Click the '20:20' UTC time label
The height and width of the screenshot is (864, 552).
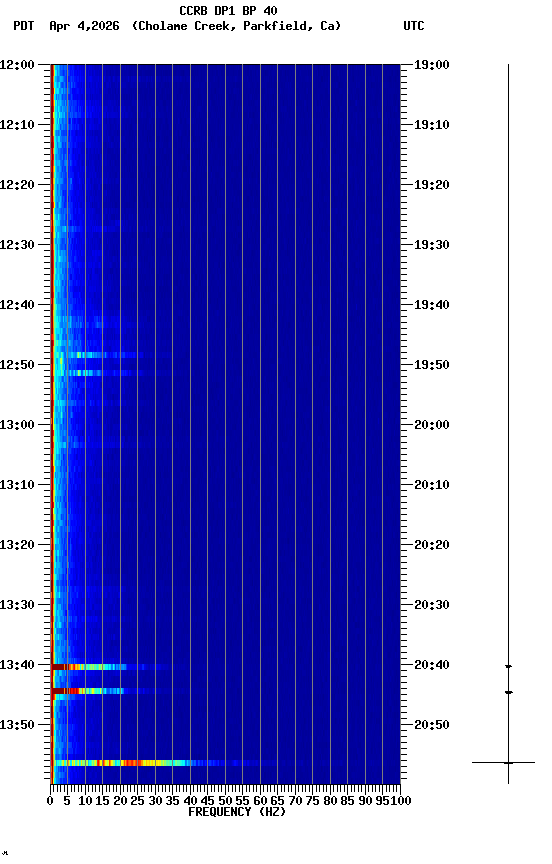pyautogui.click(x=432, y=545)
